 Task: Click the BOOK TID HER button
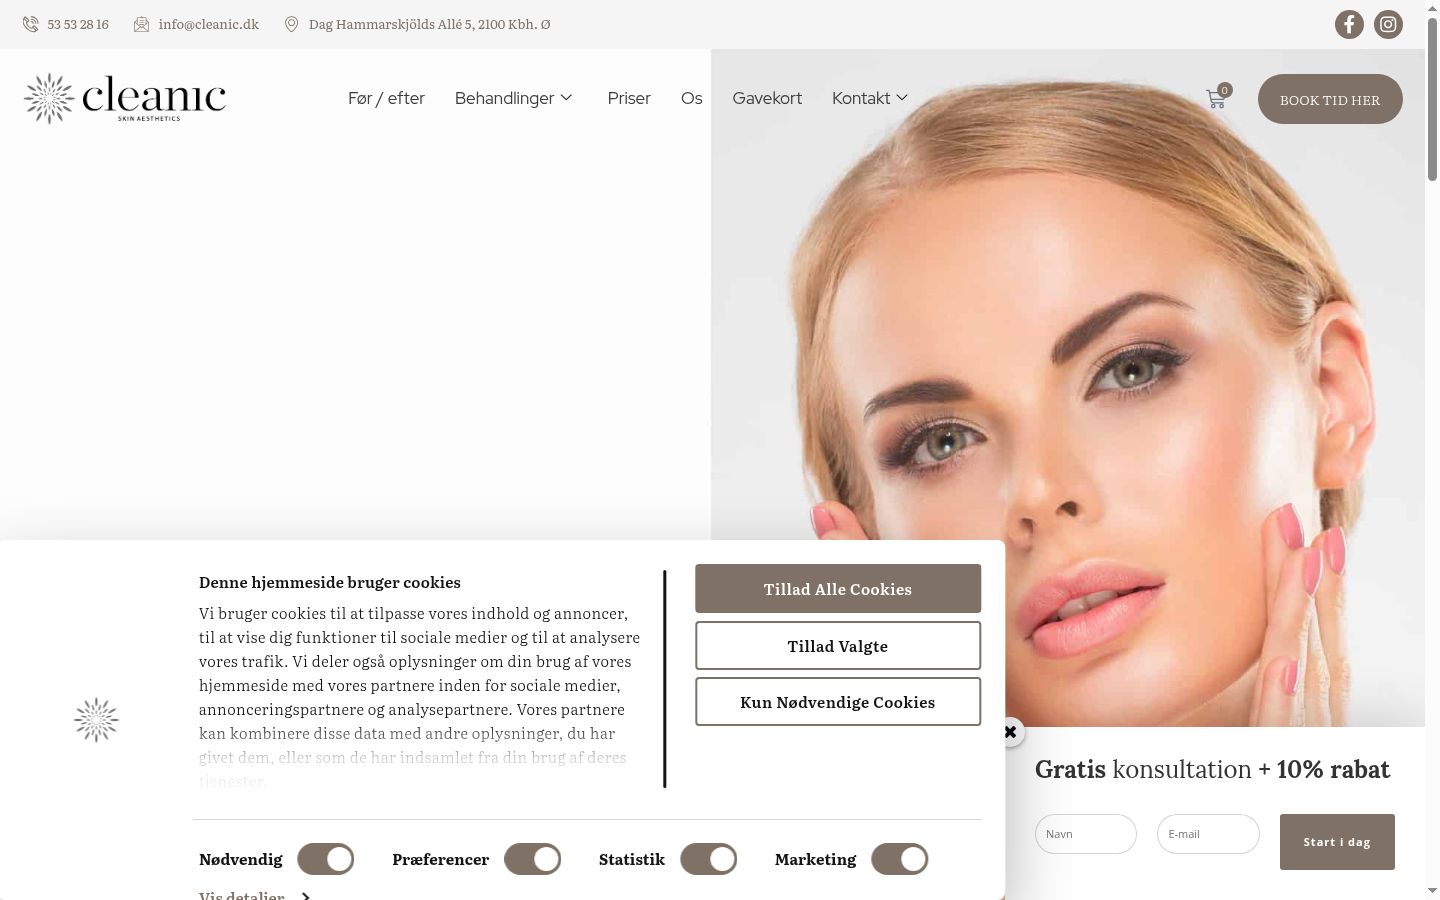(x=1330, y=99)
